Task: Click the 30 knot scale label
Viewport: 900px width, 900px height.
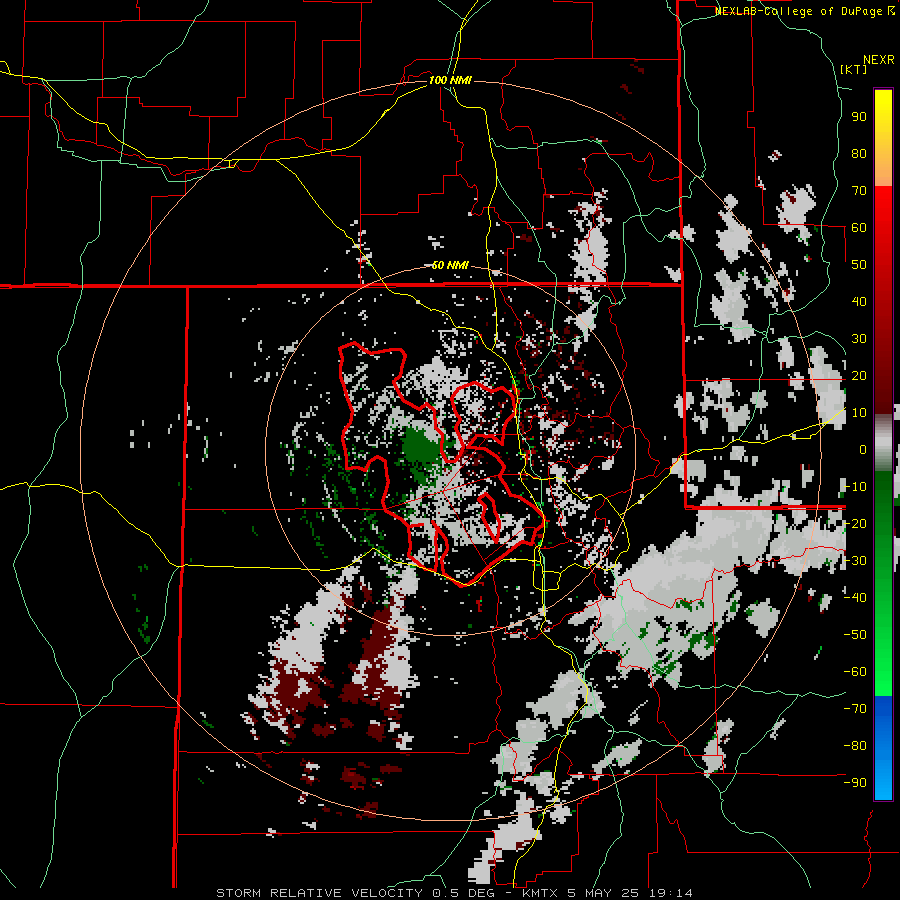Action: pyautogui.click(x=859, y=339)
